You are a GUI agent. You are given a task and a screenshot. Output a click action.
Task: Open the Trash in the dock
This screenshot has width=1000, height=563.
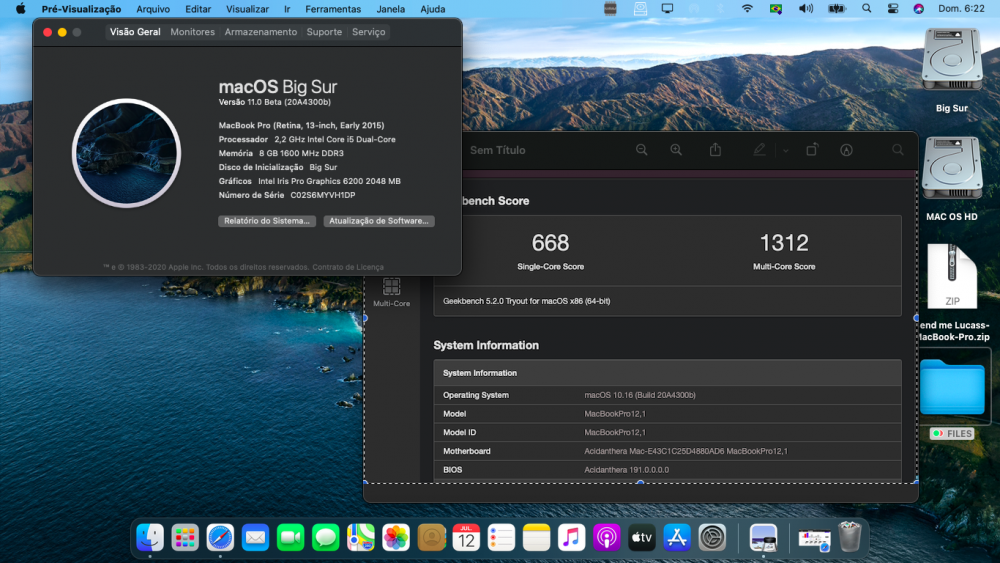tap(849, 537)
